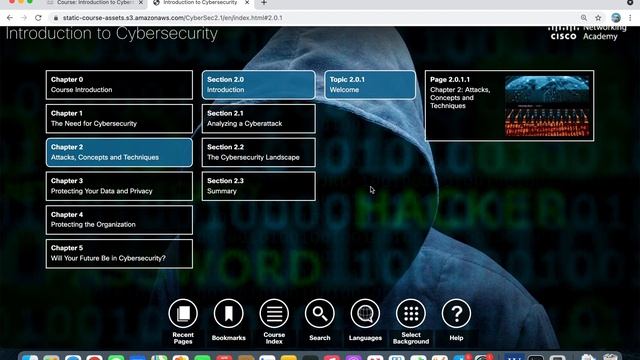Click the Cisco Networking Academy logo
The image size is (640, 360).
pyautogui.click(x=587, y=33)
